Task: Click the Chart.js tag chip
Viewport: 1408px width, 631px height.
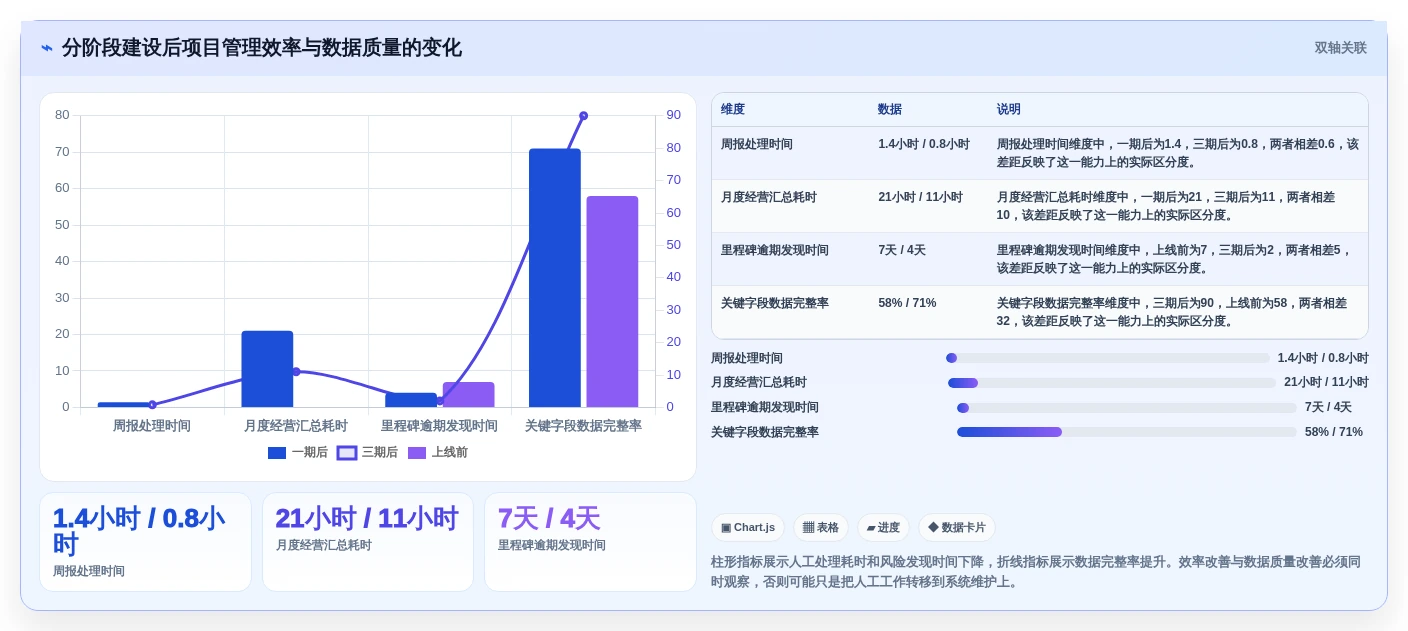Action: (748, 528)
